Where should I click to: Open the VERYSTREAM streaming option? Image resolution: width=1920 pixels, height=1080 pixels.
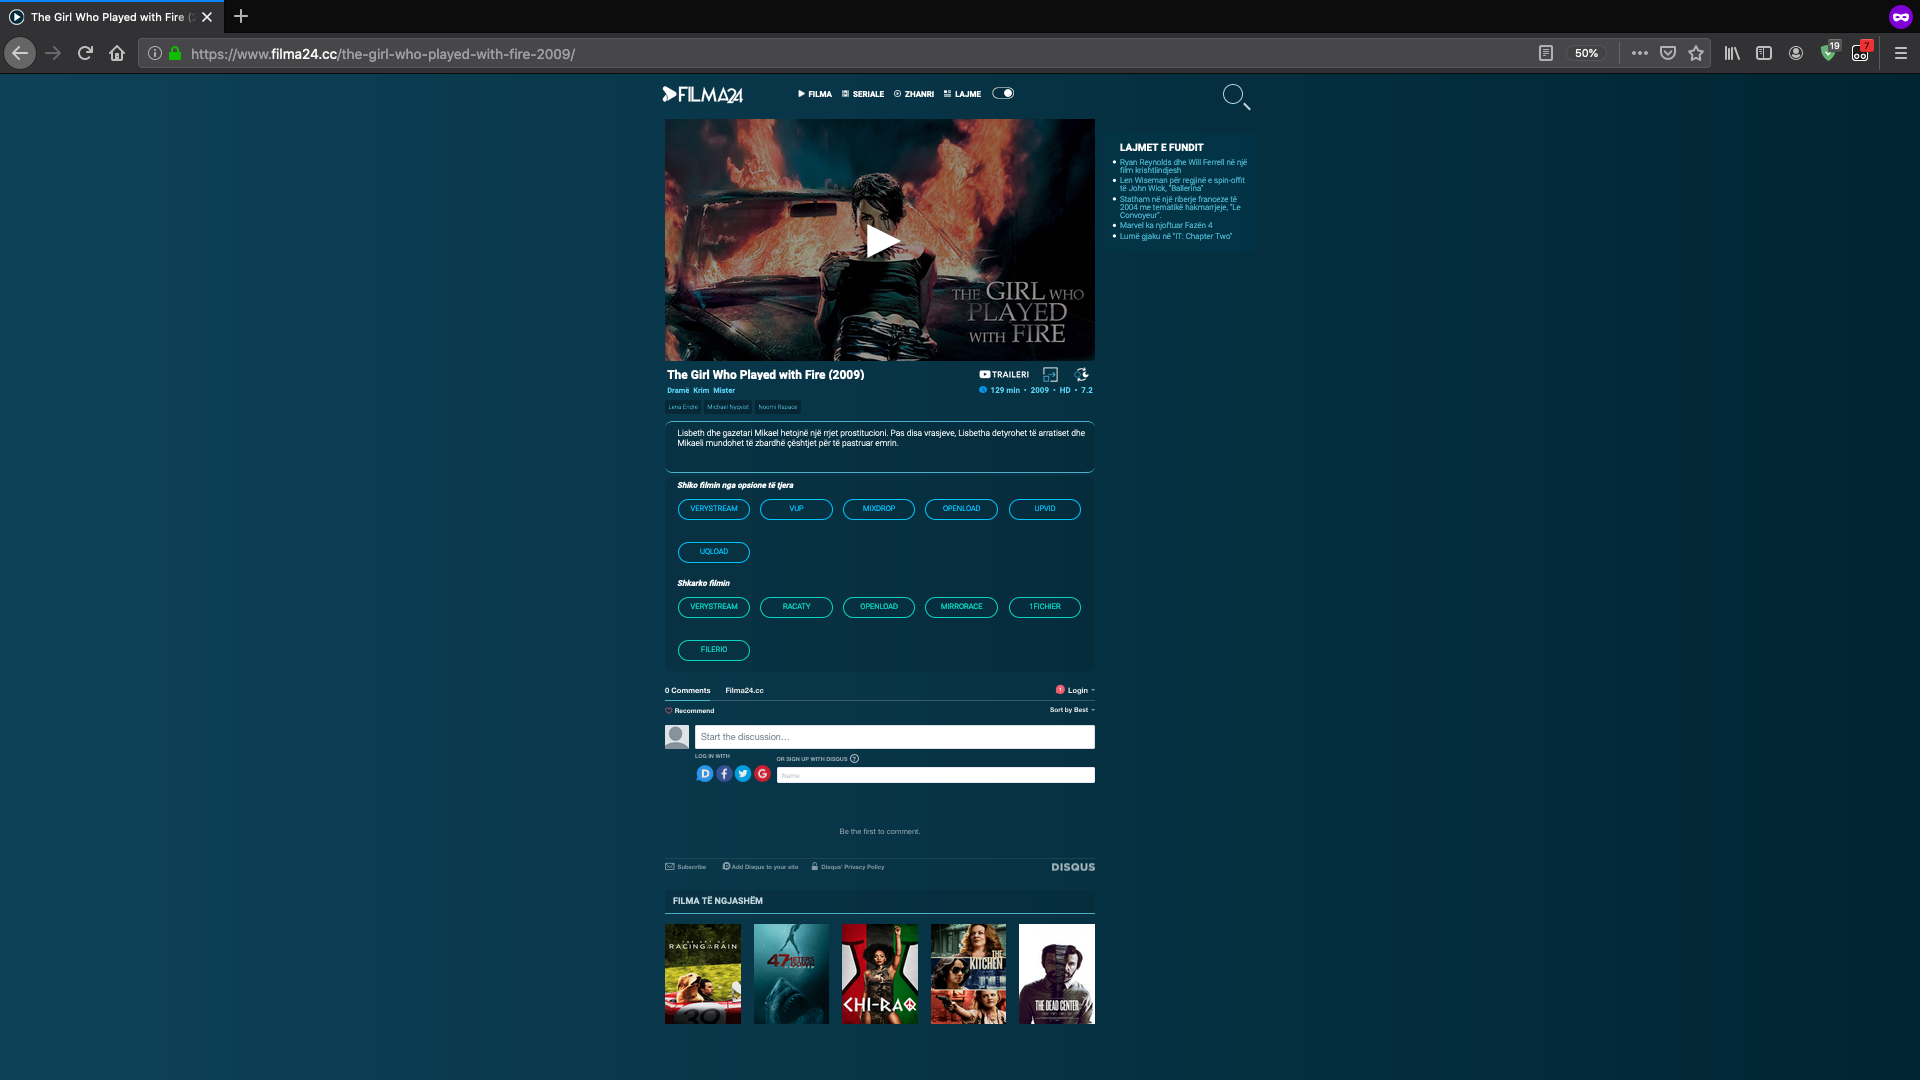(713, 509)
